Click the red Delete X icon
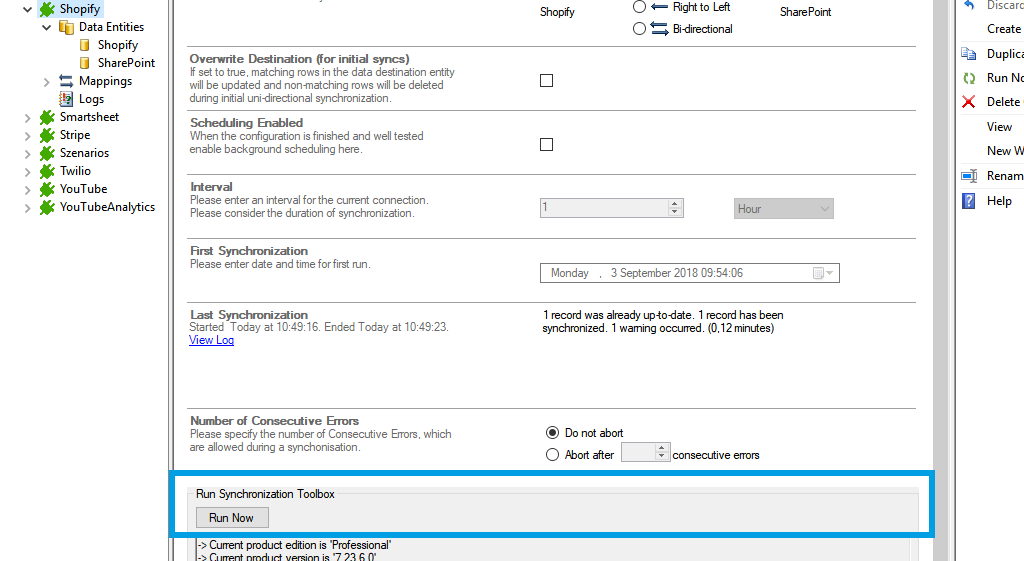This screenshot has height=561, width=1024. 968,102
